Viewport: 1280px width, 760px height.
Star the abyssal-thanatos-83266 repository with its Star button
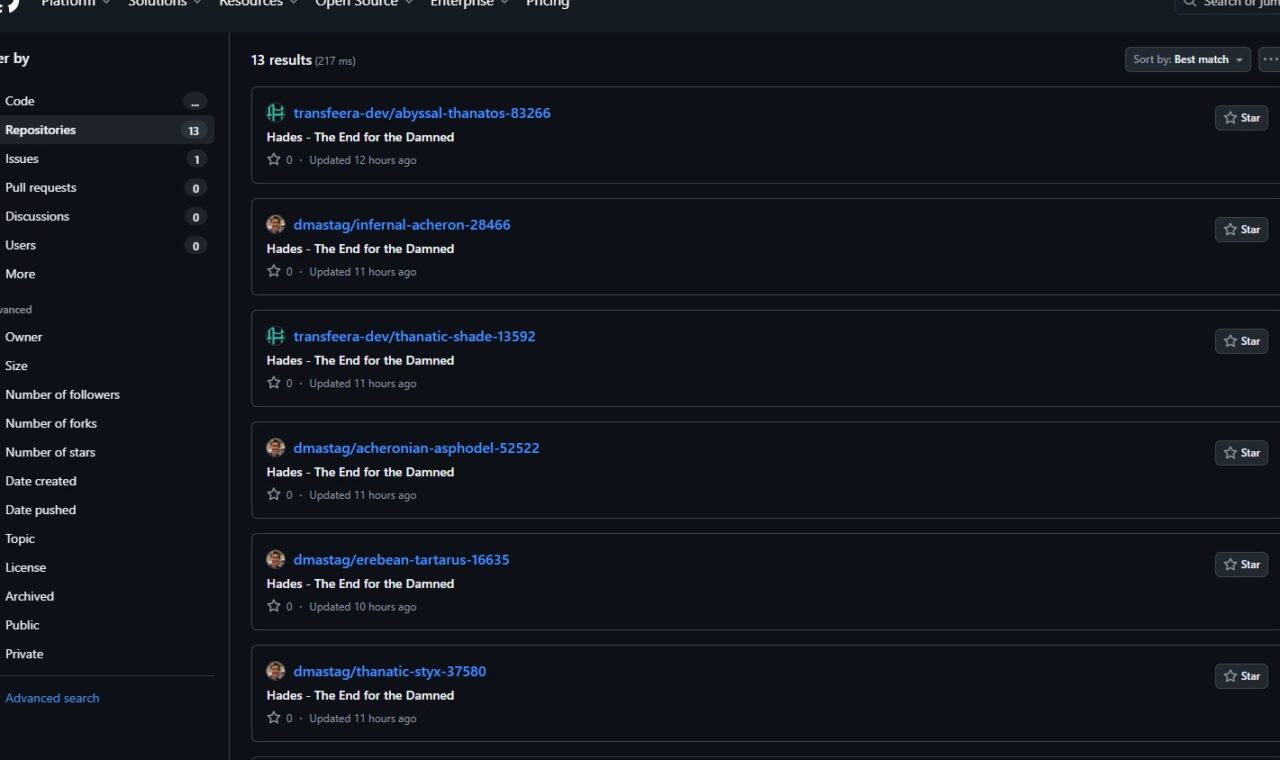(x=1241, y=118)
